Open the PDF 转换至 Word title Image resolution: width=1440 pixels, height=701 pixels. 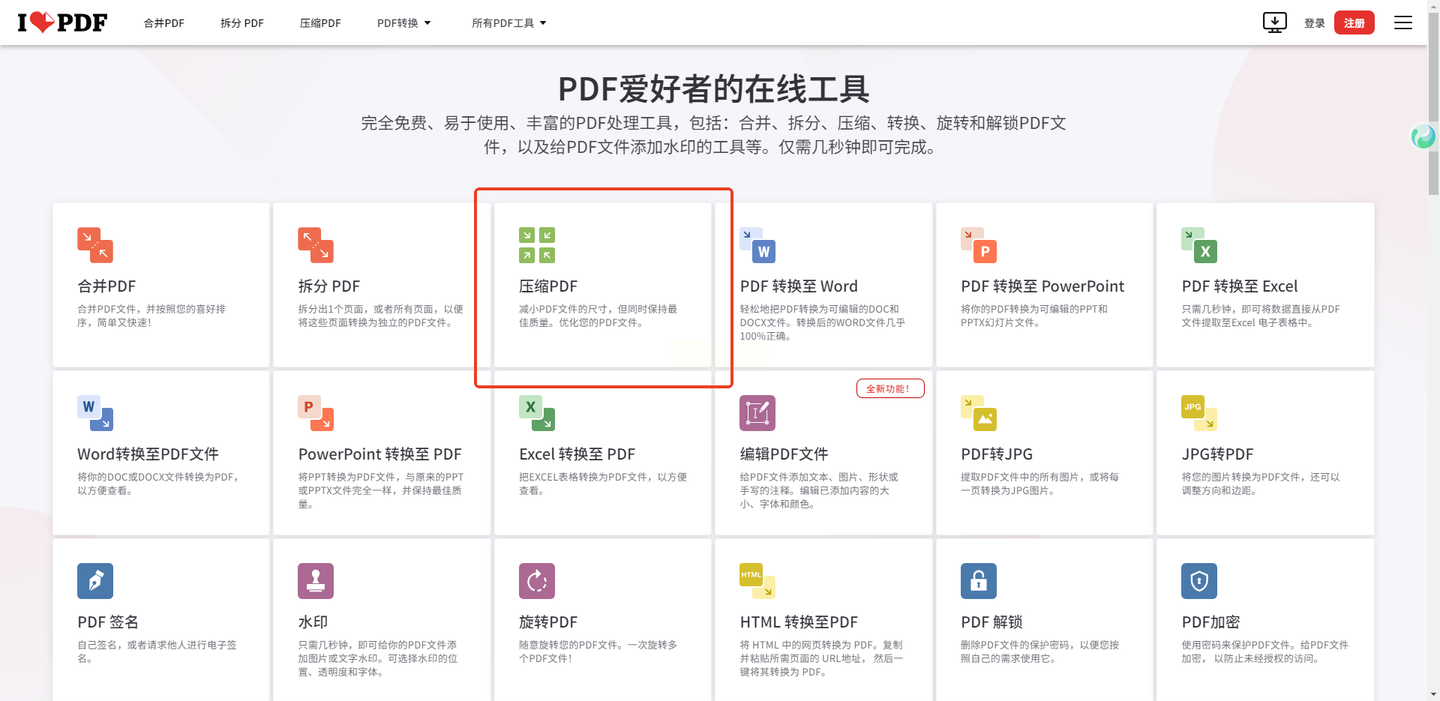click(x=799, y=286)
